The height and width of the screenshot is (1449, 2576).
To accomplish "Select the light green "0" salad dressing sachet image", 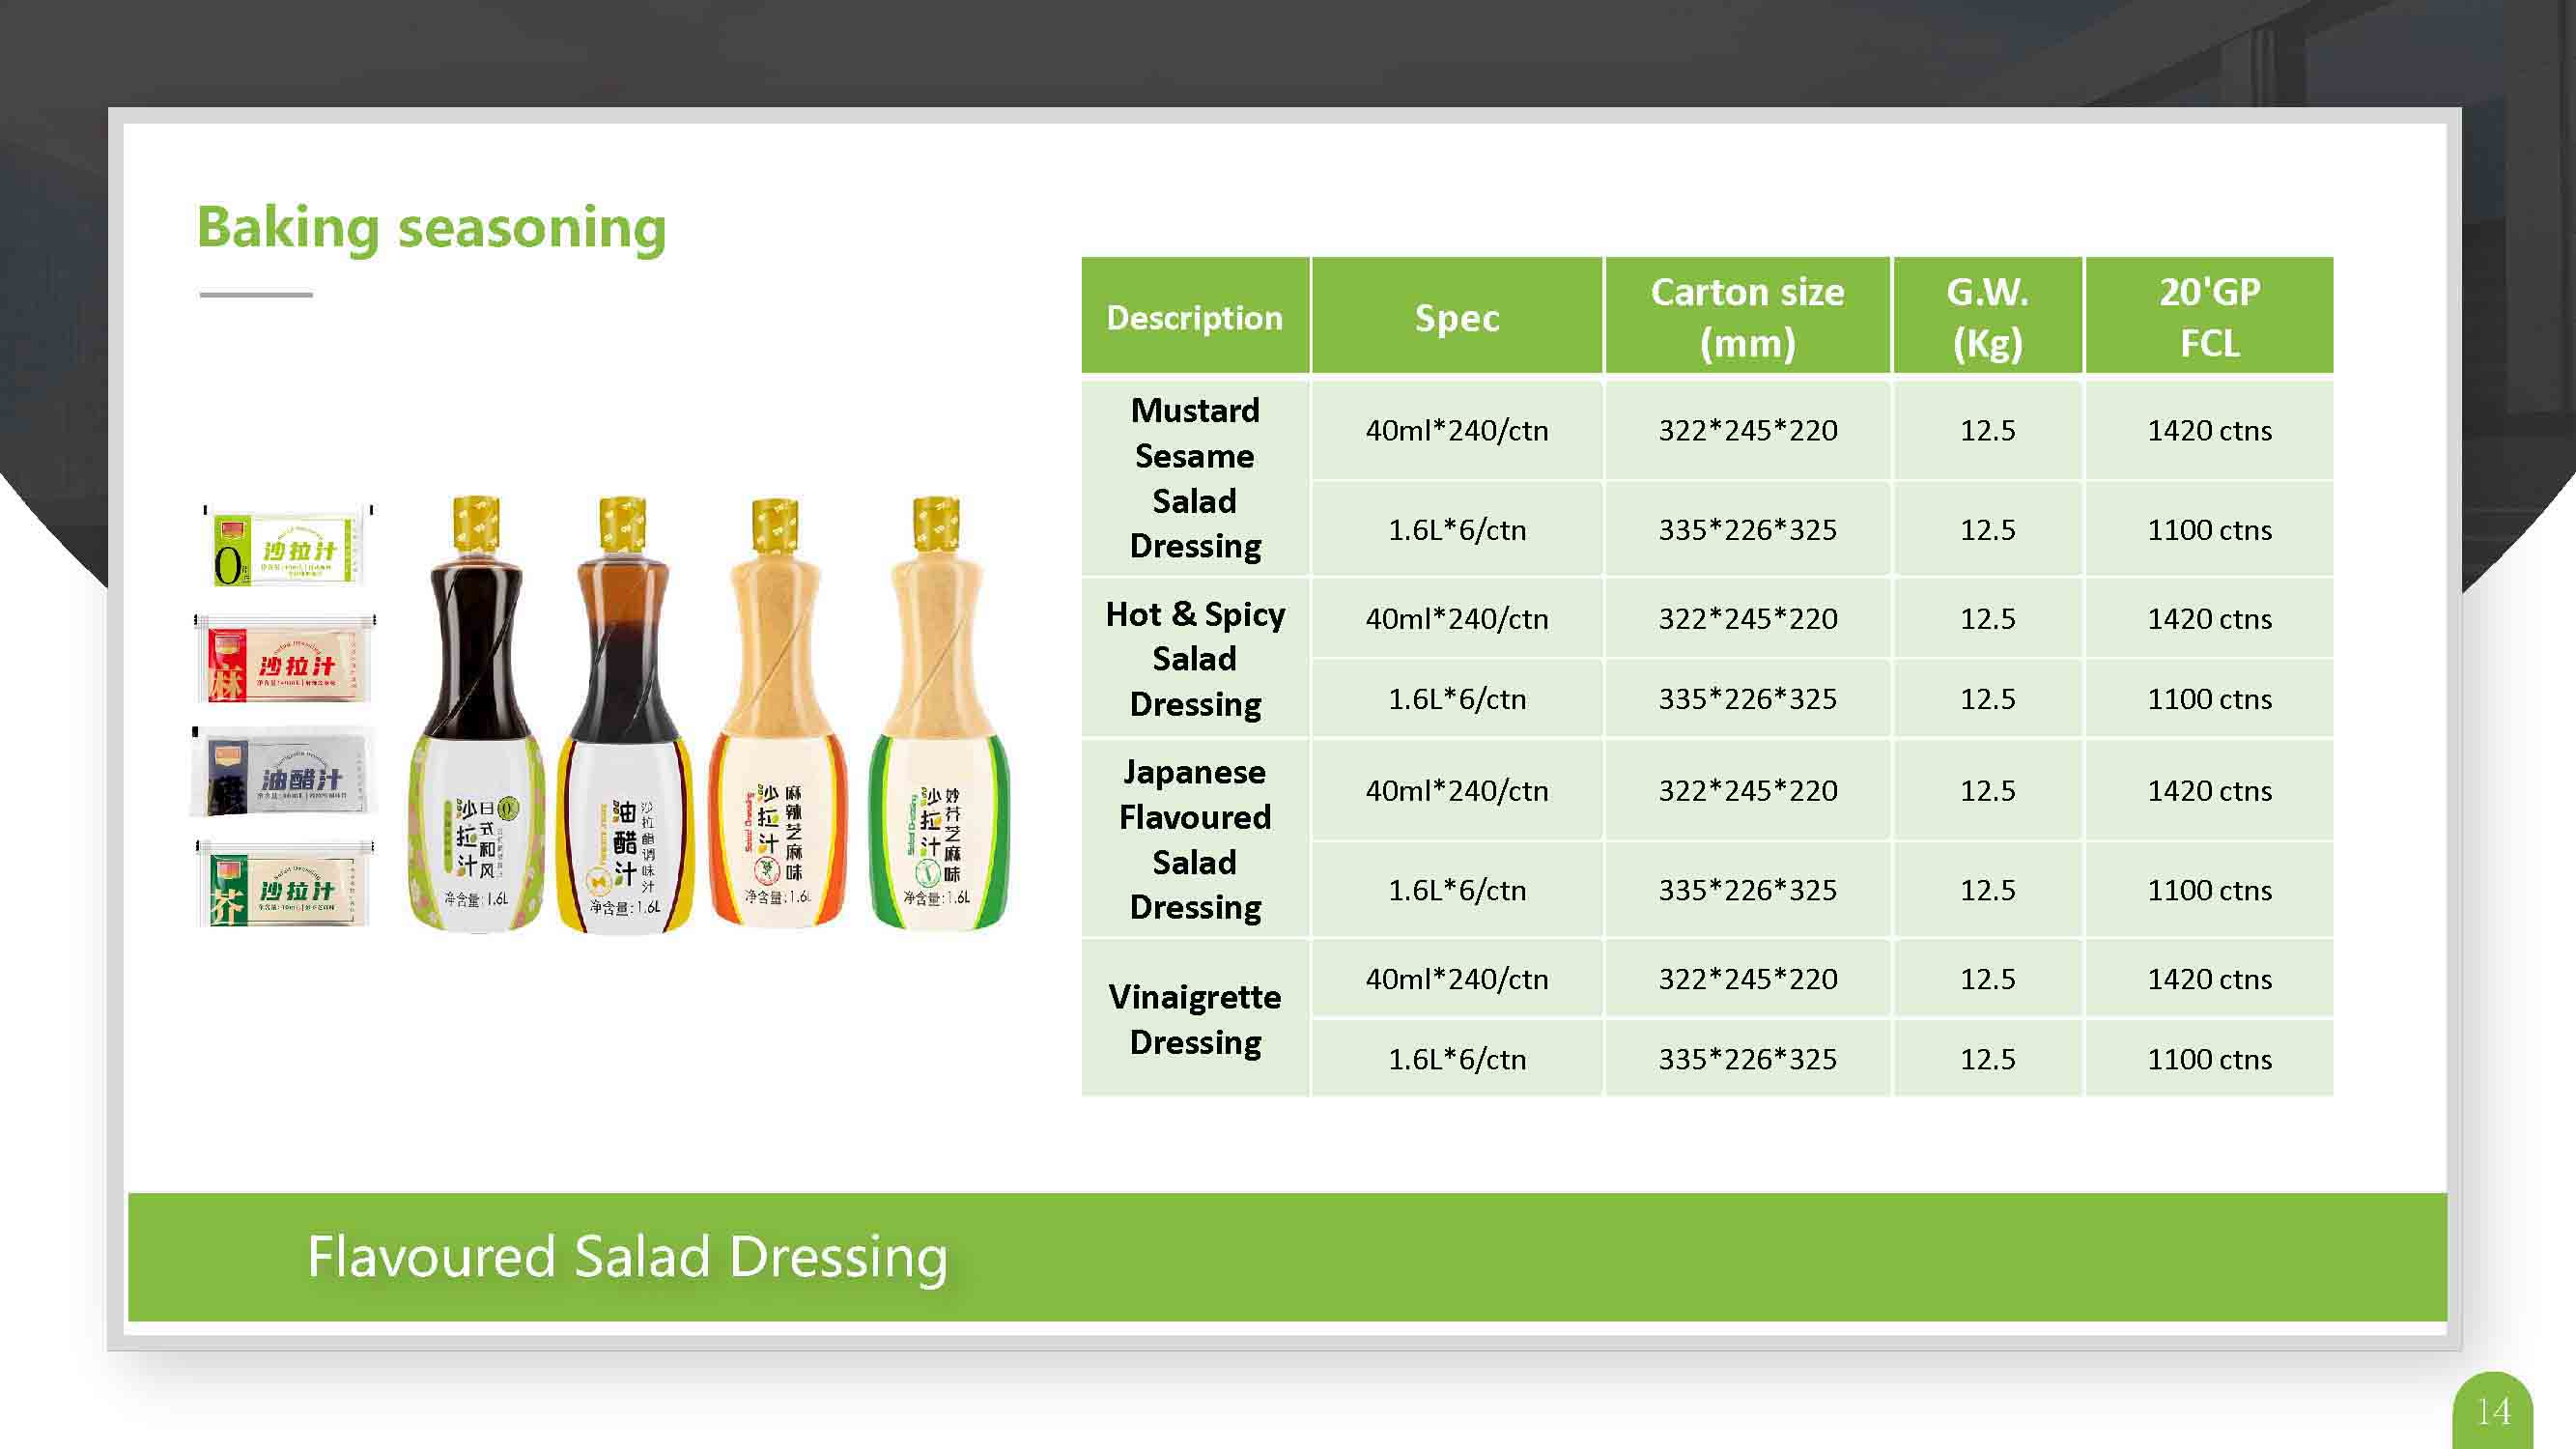I will pos(287,547).
